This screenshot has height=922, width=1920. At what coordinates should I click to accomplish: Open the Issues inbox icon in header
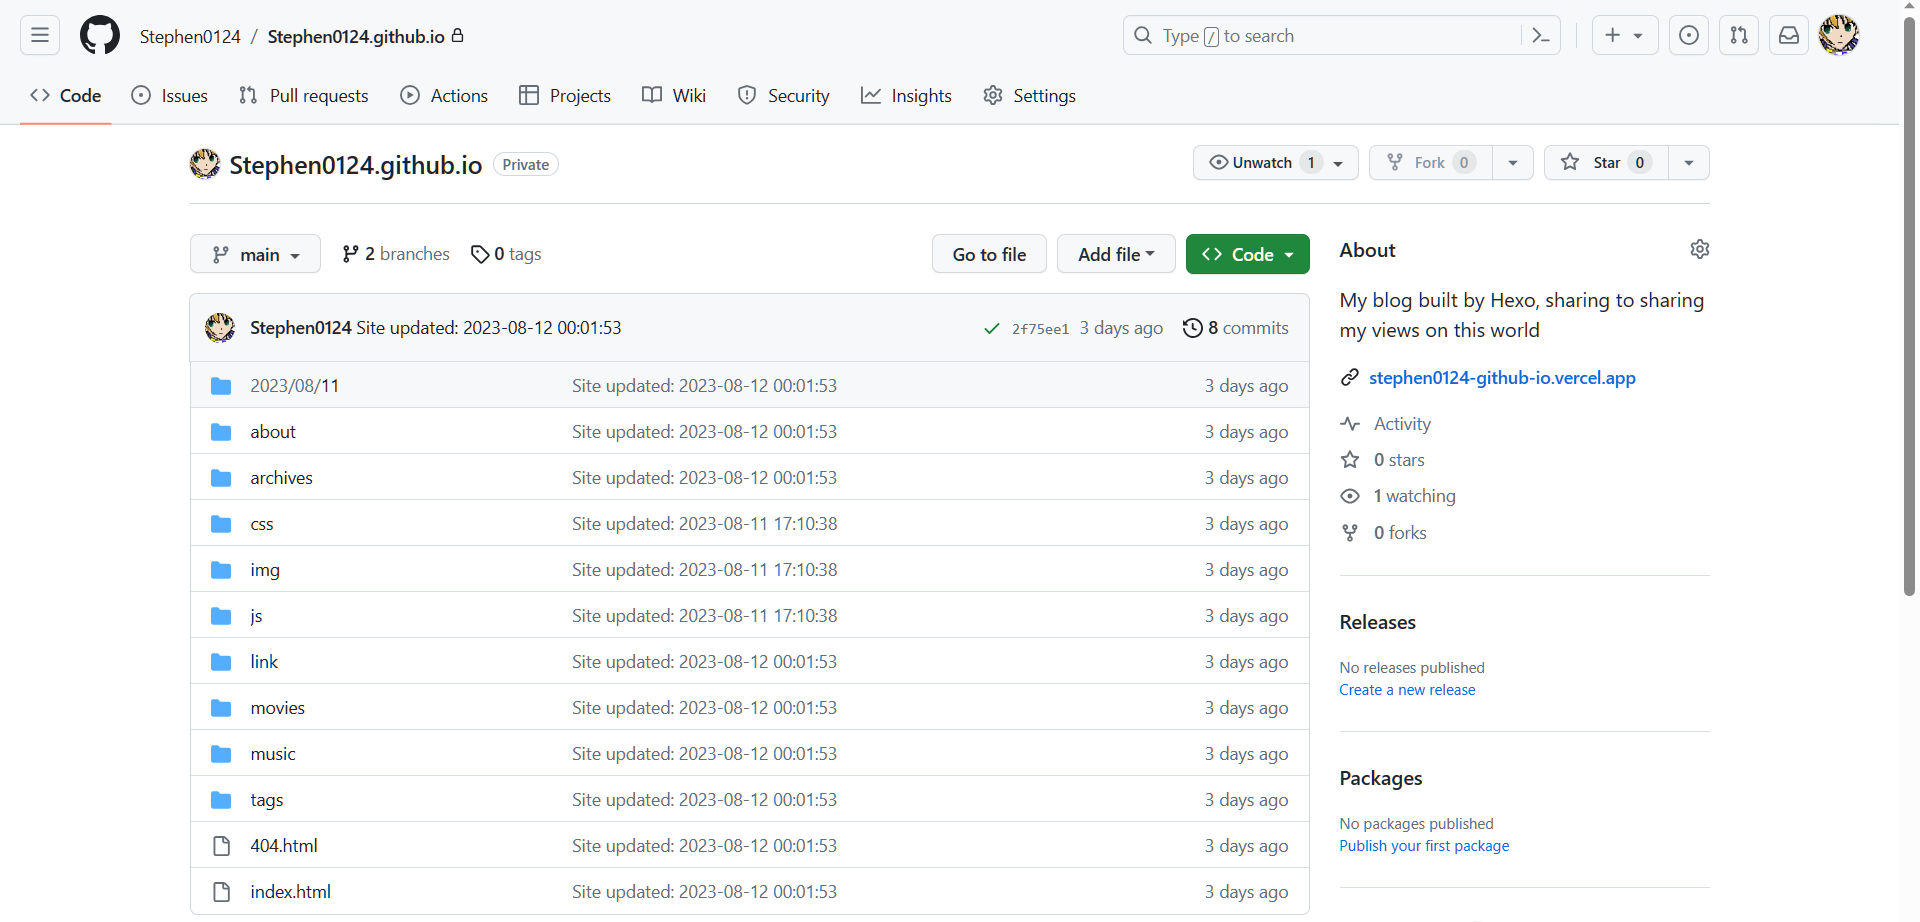(x=1689, y=36)
